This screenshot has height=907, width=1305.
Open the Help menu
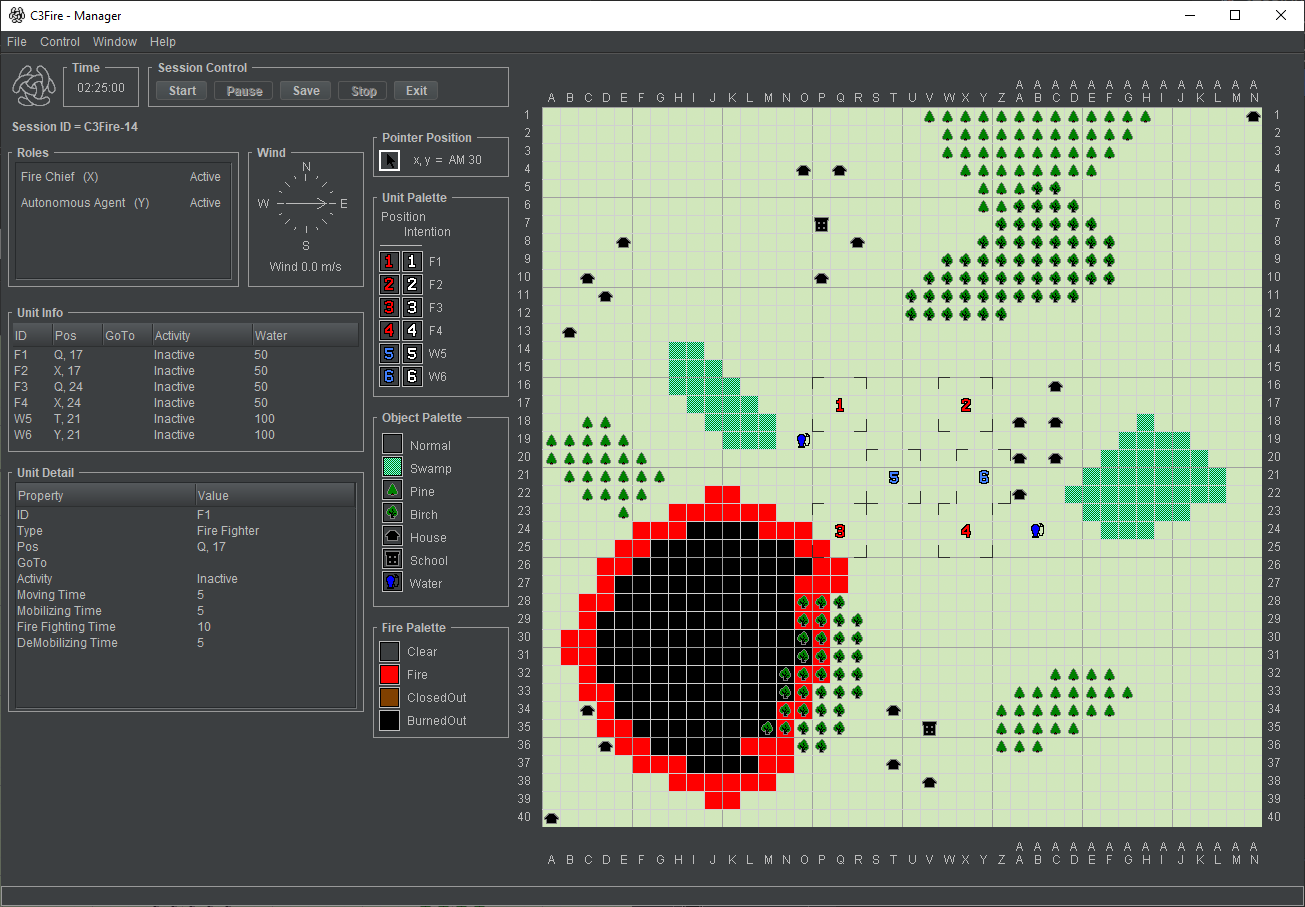click(x=163, y=42)
